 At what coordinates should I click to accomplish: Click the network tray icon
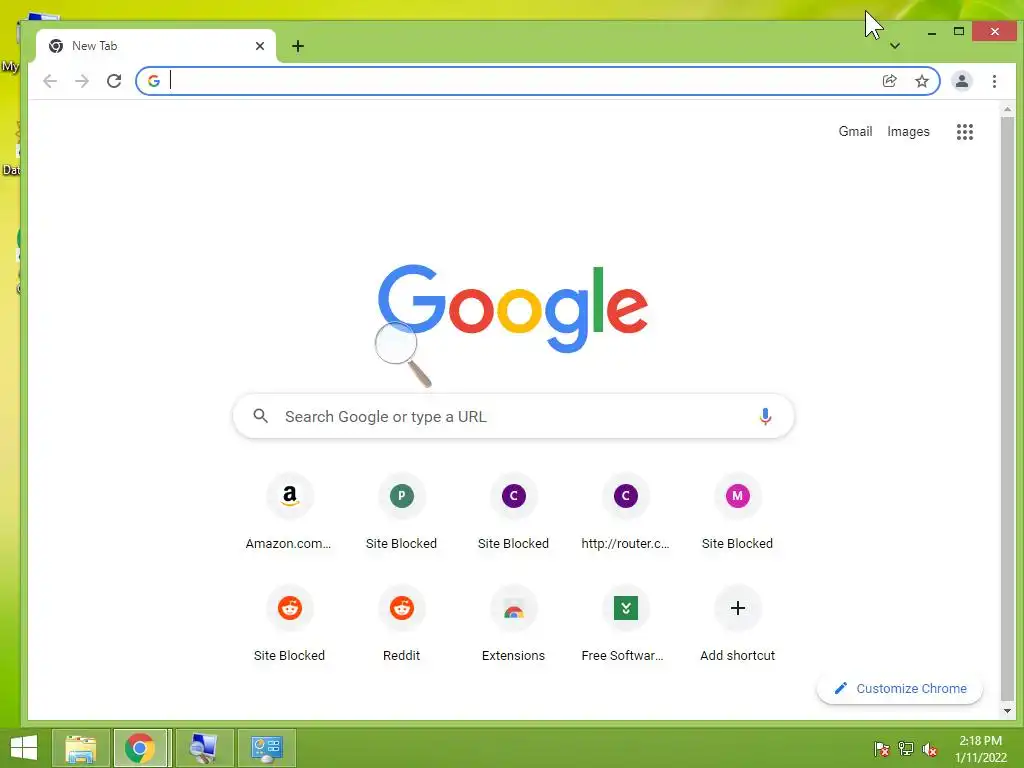point(906,749)
